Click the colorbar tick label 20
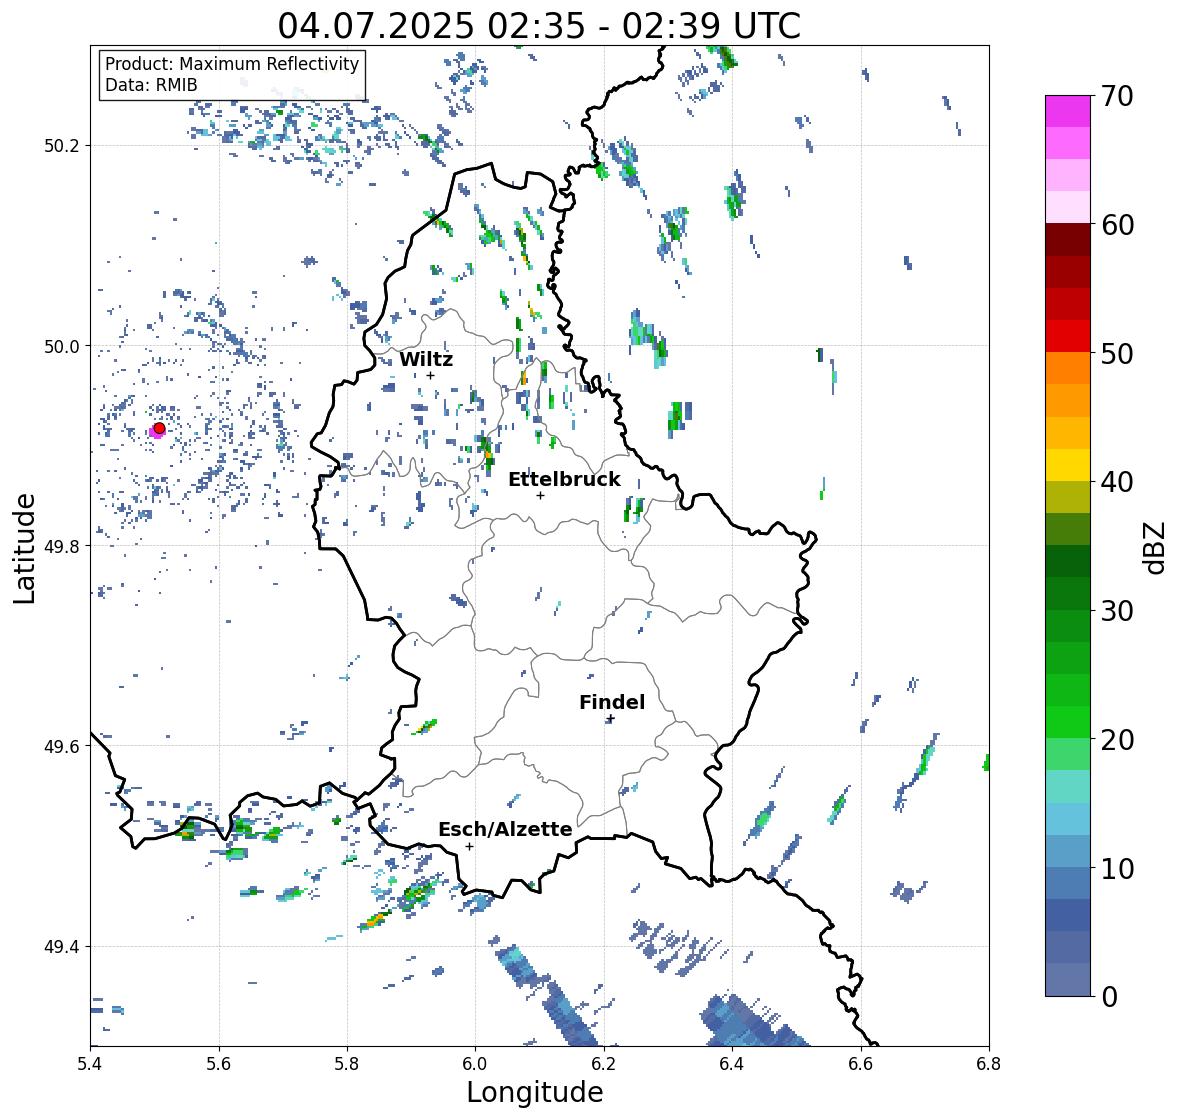The width and height of the screenshot is (1179, 1117). point(1117,740)
